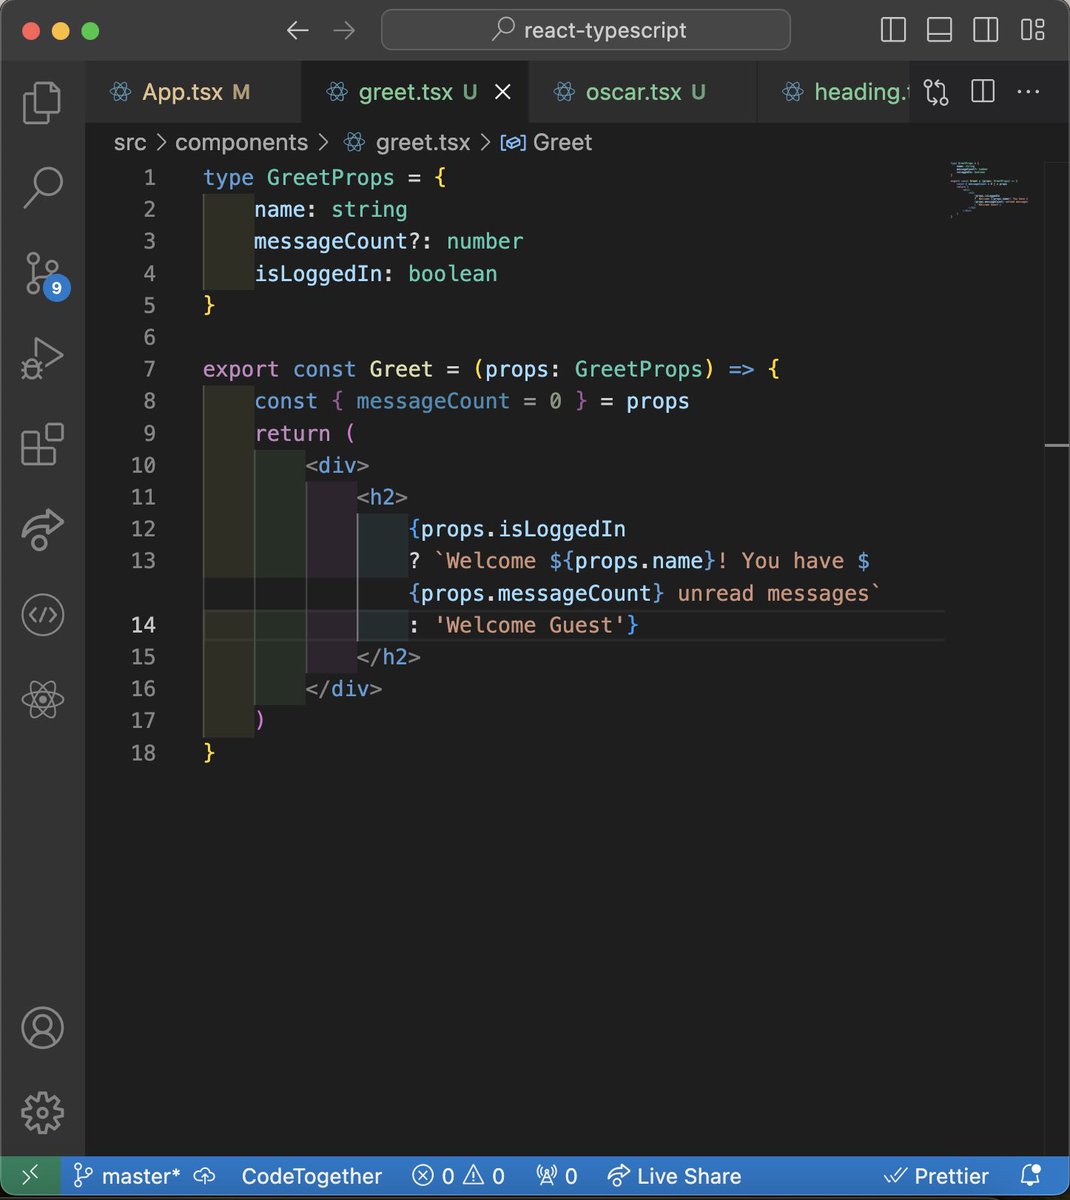Go forward with the right arrow
This screenshot has width=1070, height=1200.
344,30
